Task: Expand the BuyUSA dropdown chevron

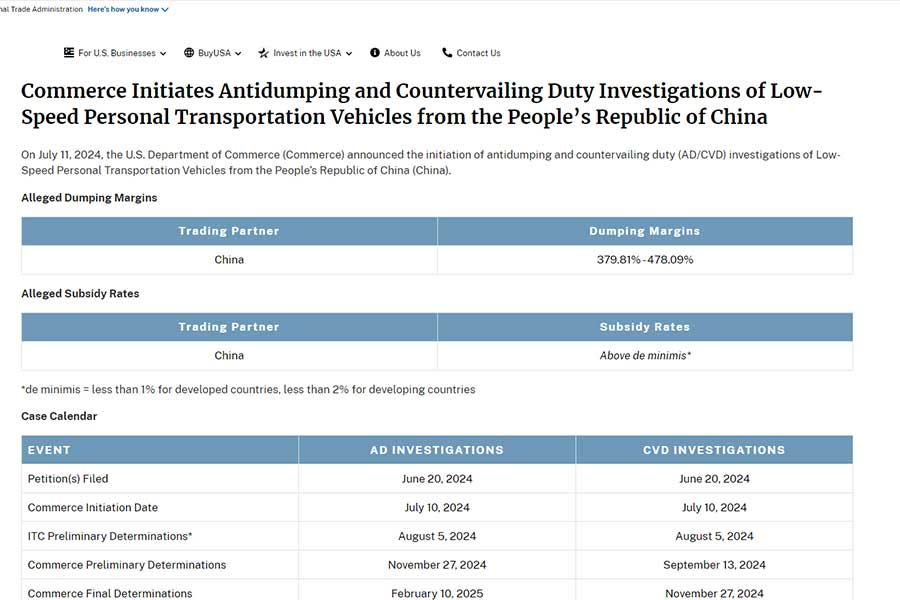Action: pyautogui.click(x=238, y=53)
